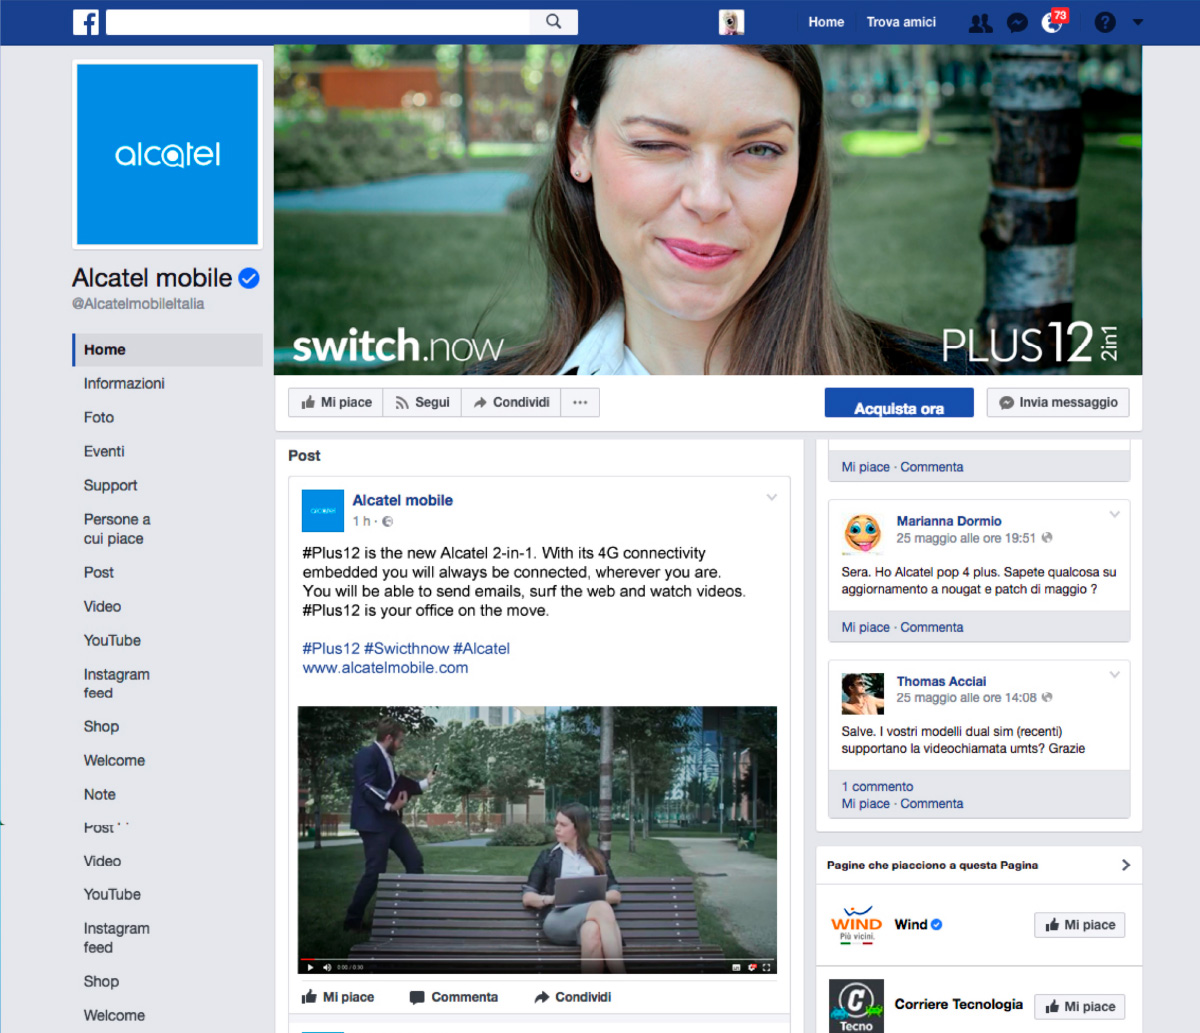Open the www.alcatelmobile.com link
This screenshot has height=1033, width=1200.
385,668
